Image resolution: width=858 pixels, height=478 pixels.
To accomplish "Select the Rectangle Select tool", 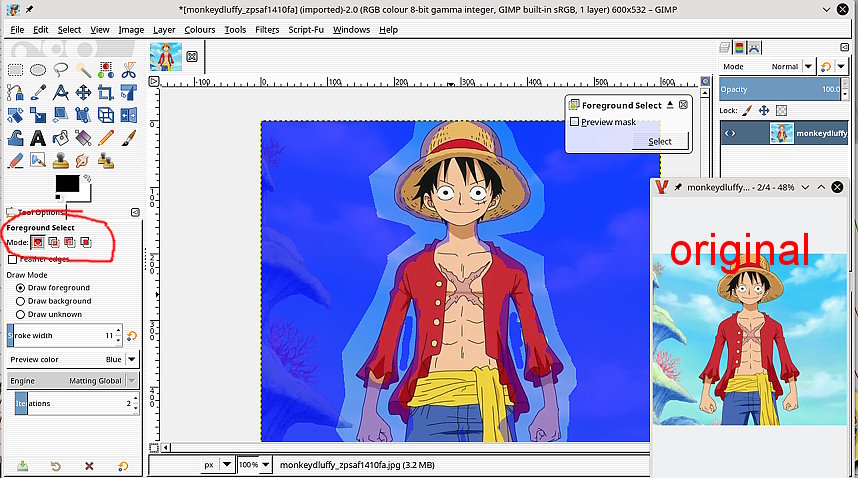I will tap(15, 70).
